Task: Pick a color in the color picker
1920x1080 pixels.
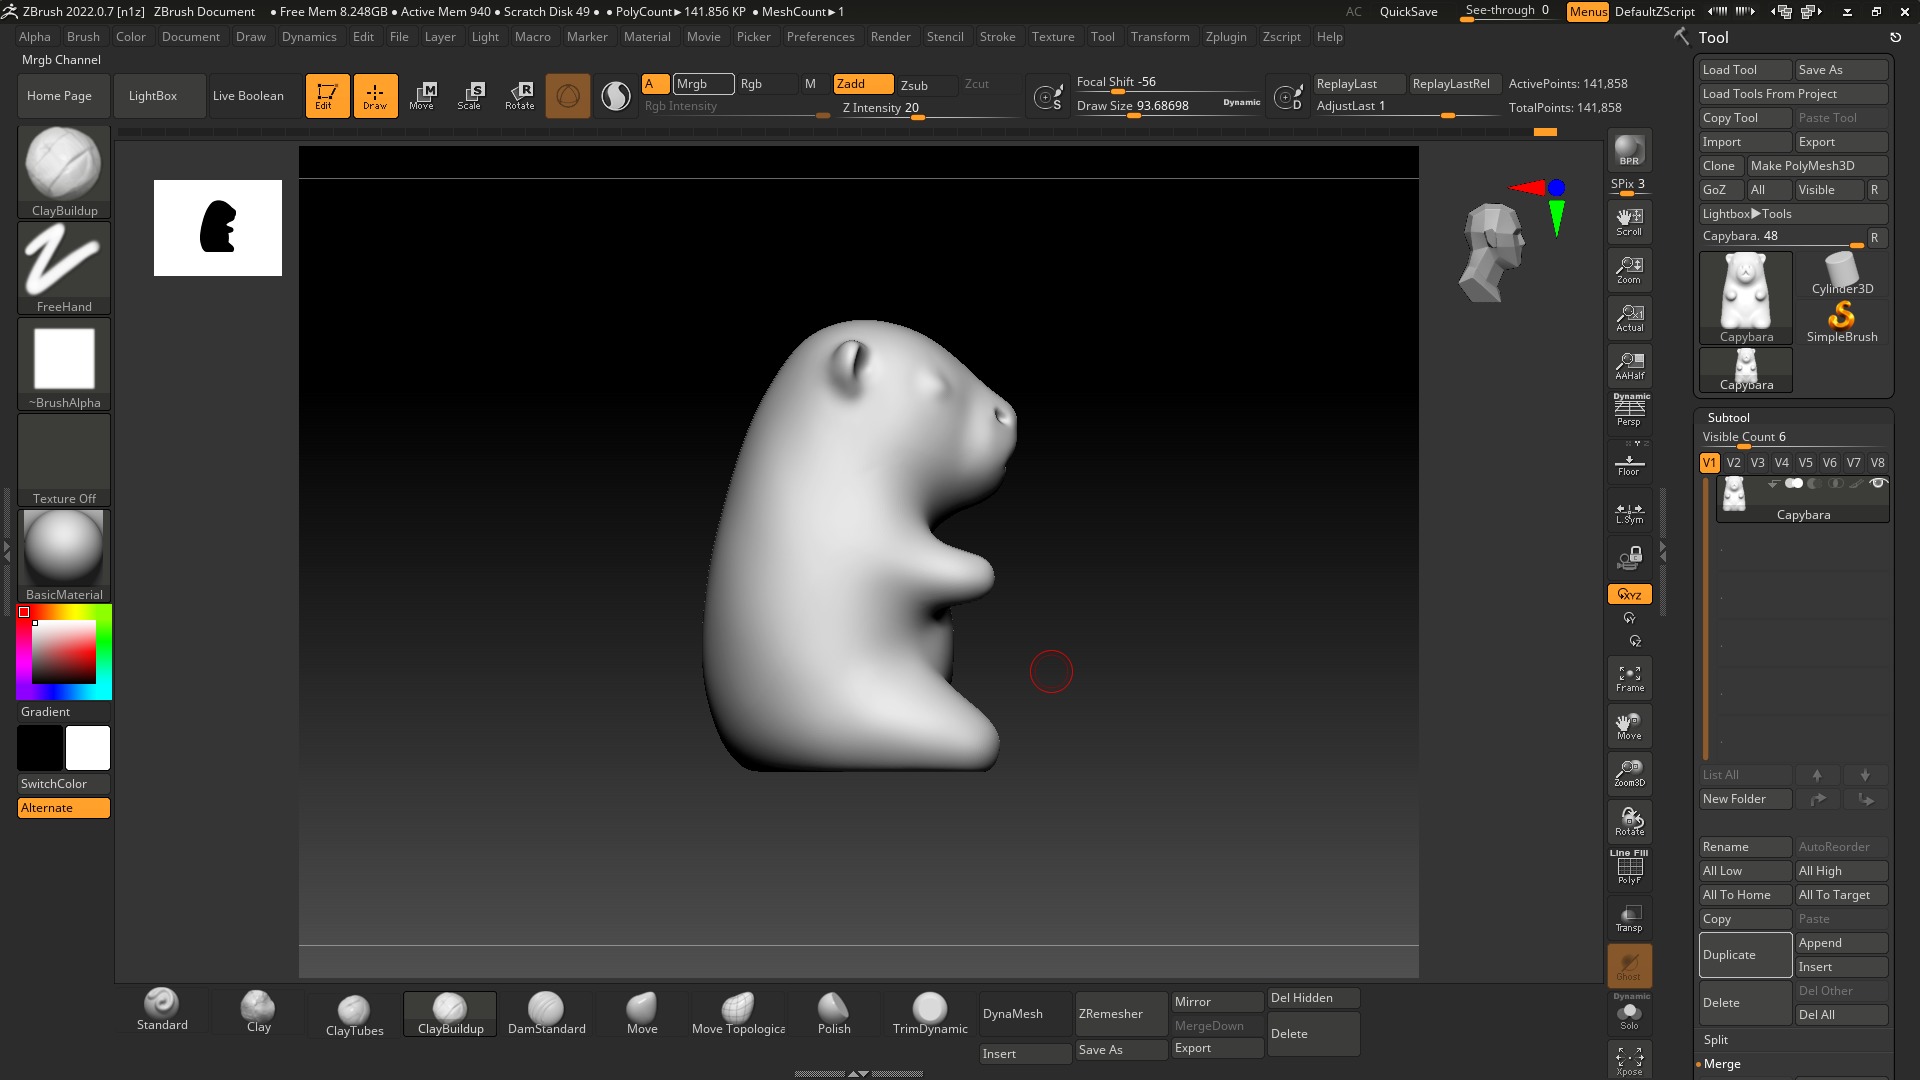Action: tap(64, 652)
